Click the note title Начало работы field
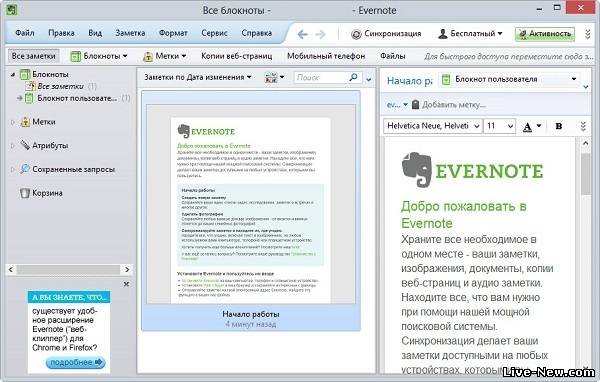Viewport: 600px width, 382px height. pyautogui.click(x=409, y=81)
